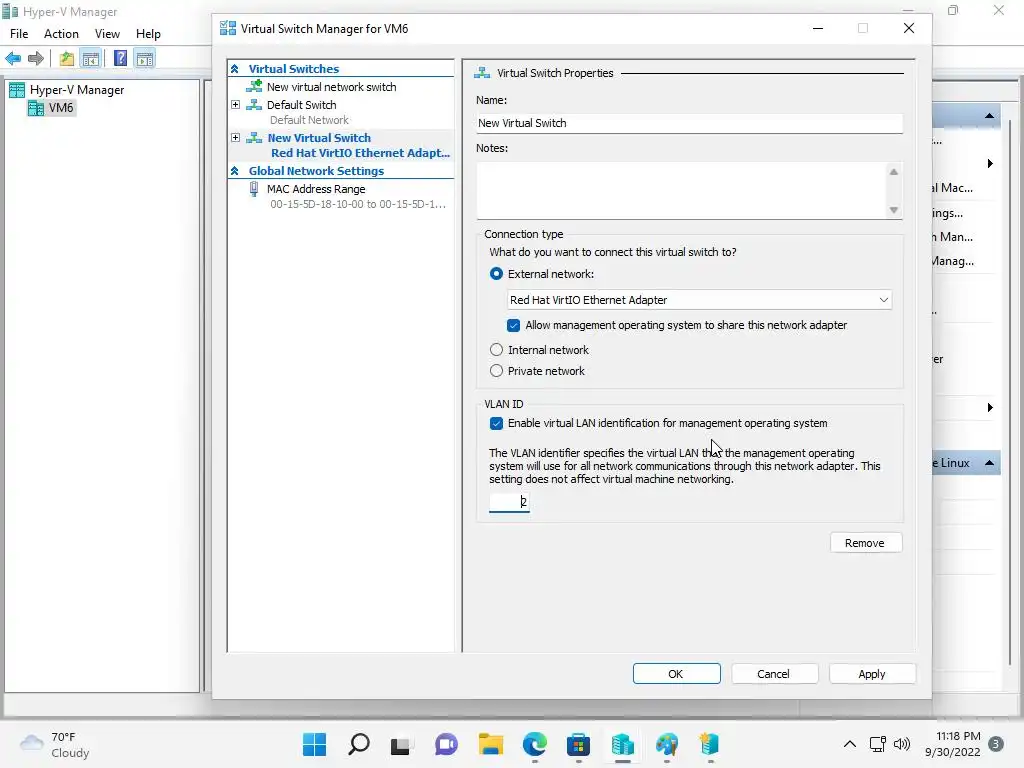The height and width of the screenshot is (768, 1024).
Task: Click the Apply button
Action: [872, 673]
